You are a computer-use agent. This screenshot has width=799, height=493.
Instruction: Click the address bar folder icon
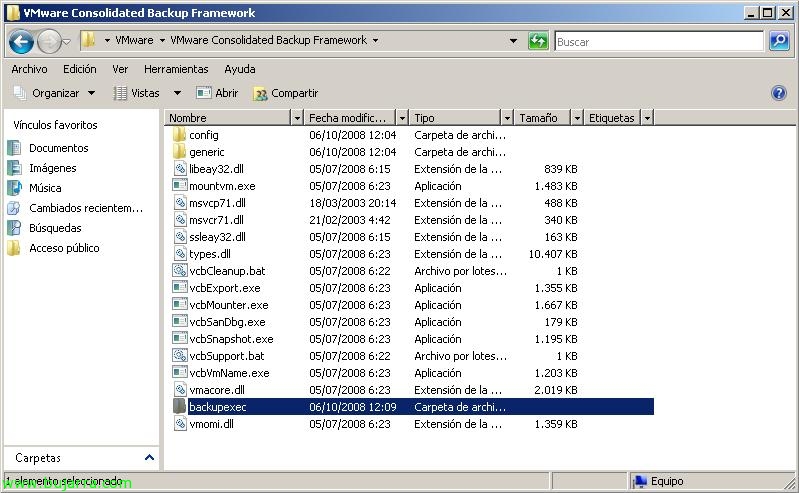pyautogui.click(x=88, y=40)
